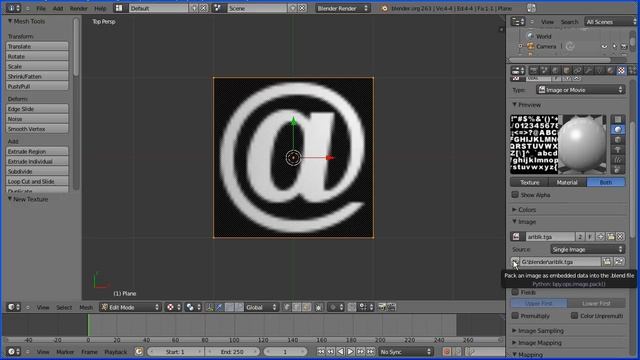640x360 pixels.
Task: Click the Rotate button in Mesh Tools
Action: point(37,56)
